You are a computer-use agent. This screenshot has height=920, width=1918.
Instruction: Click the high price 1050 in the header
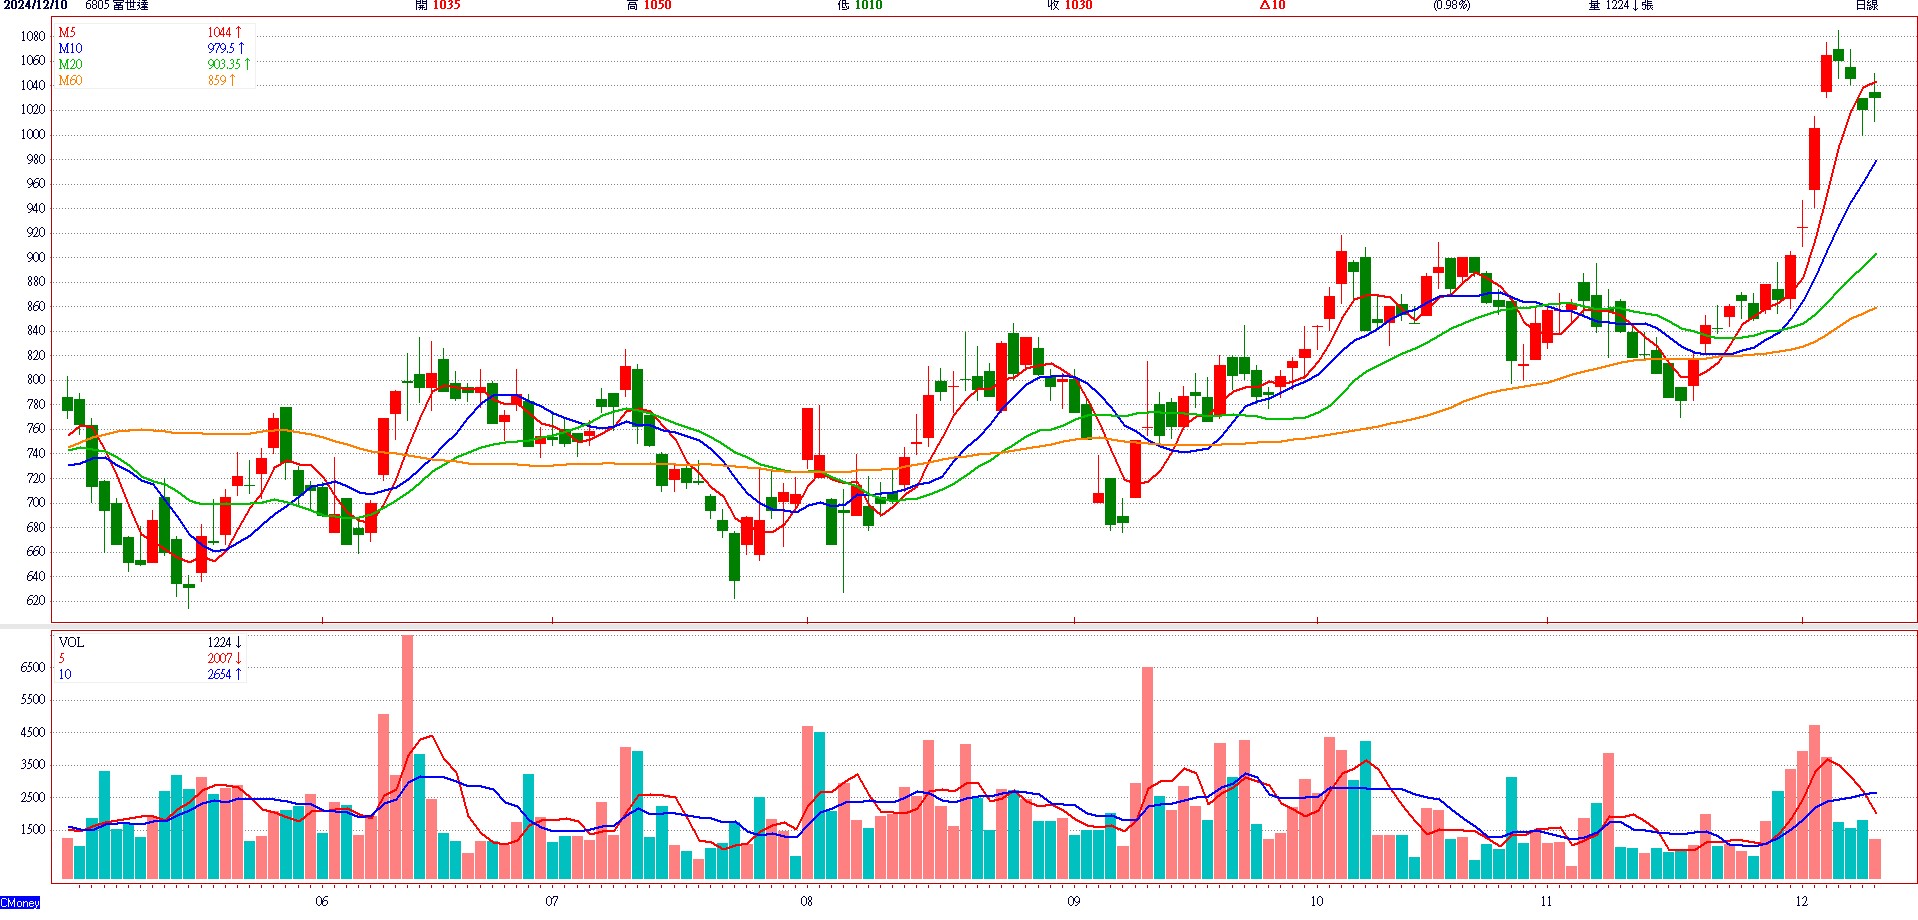[657, 5]
